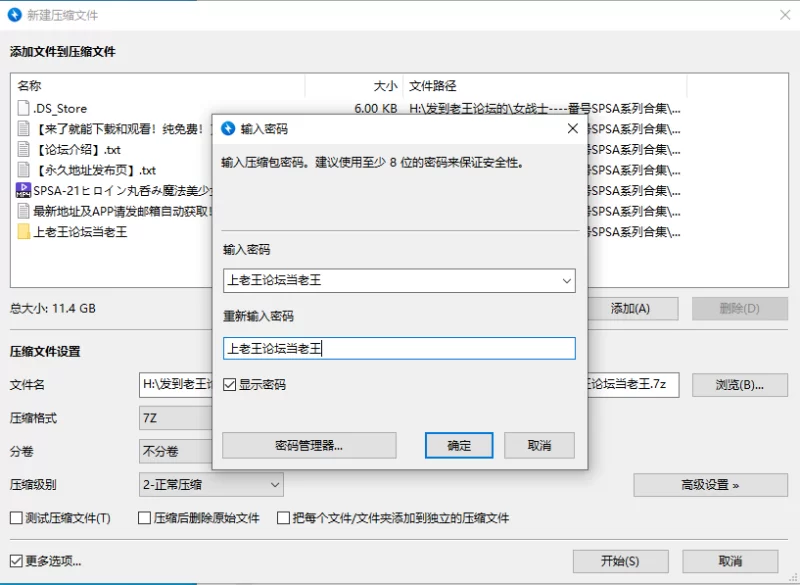The width and height of the screenshot is (800, 585).
Task: Check 把每个文件/文件夹添加到独立的压缩文件 option
Action: pos(283,518)
